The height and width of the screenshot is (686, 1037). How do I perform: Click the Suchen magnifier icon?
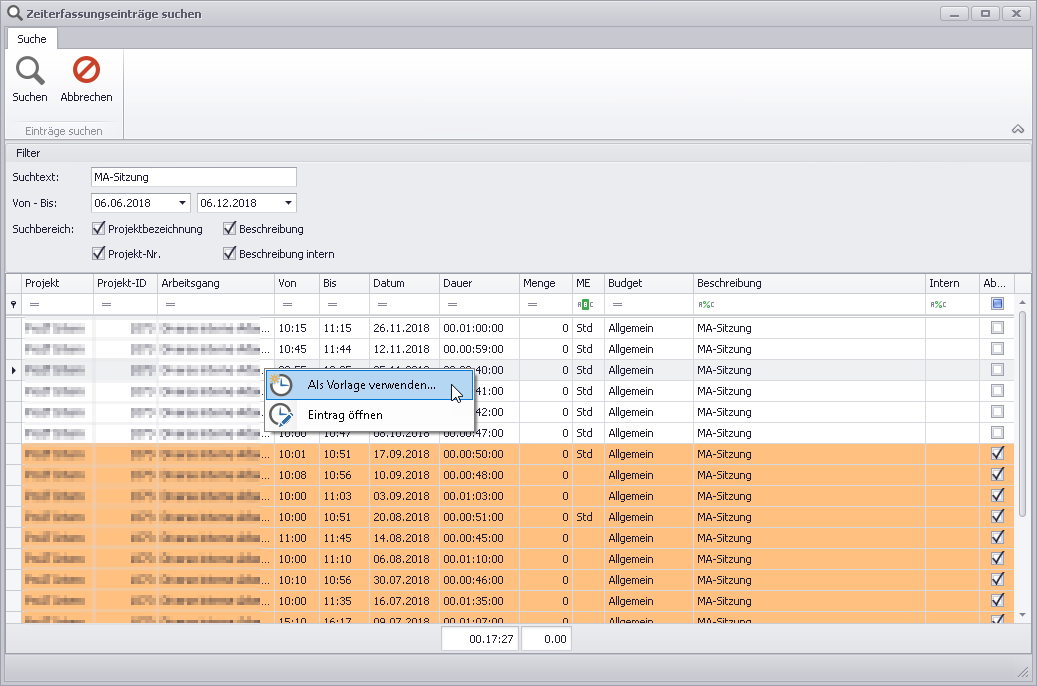click(30, 71)
